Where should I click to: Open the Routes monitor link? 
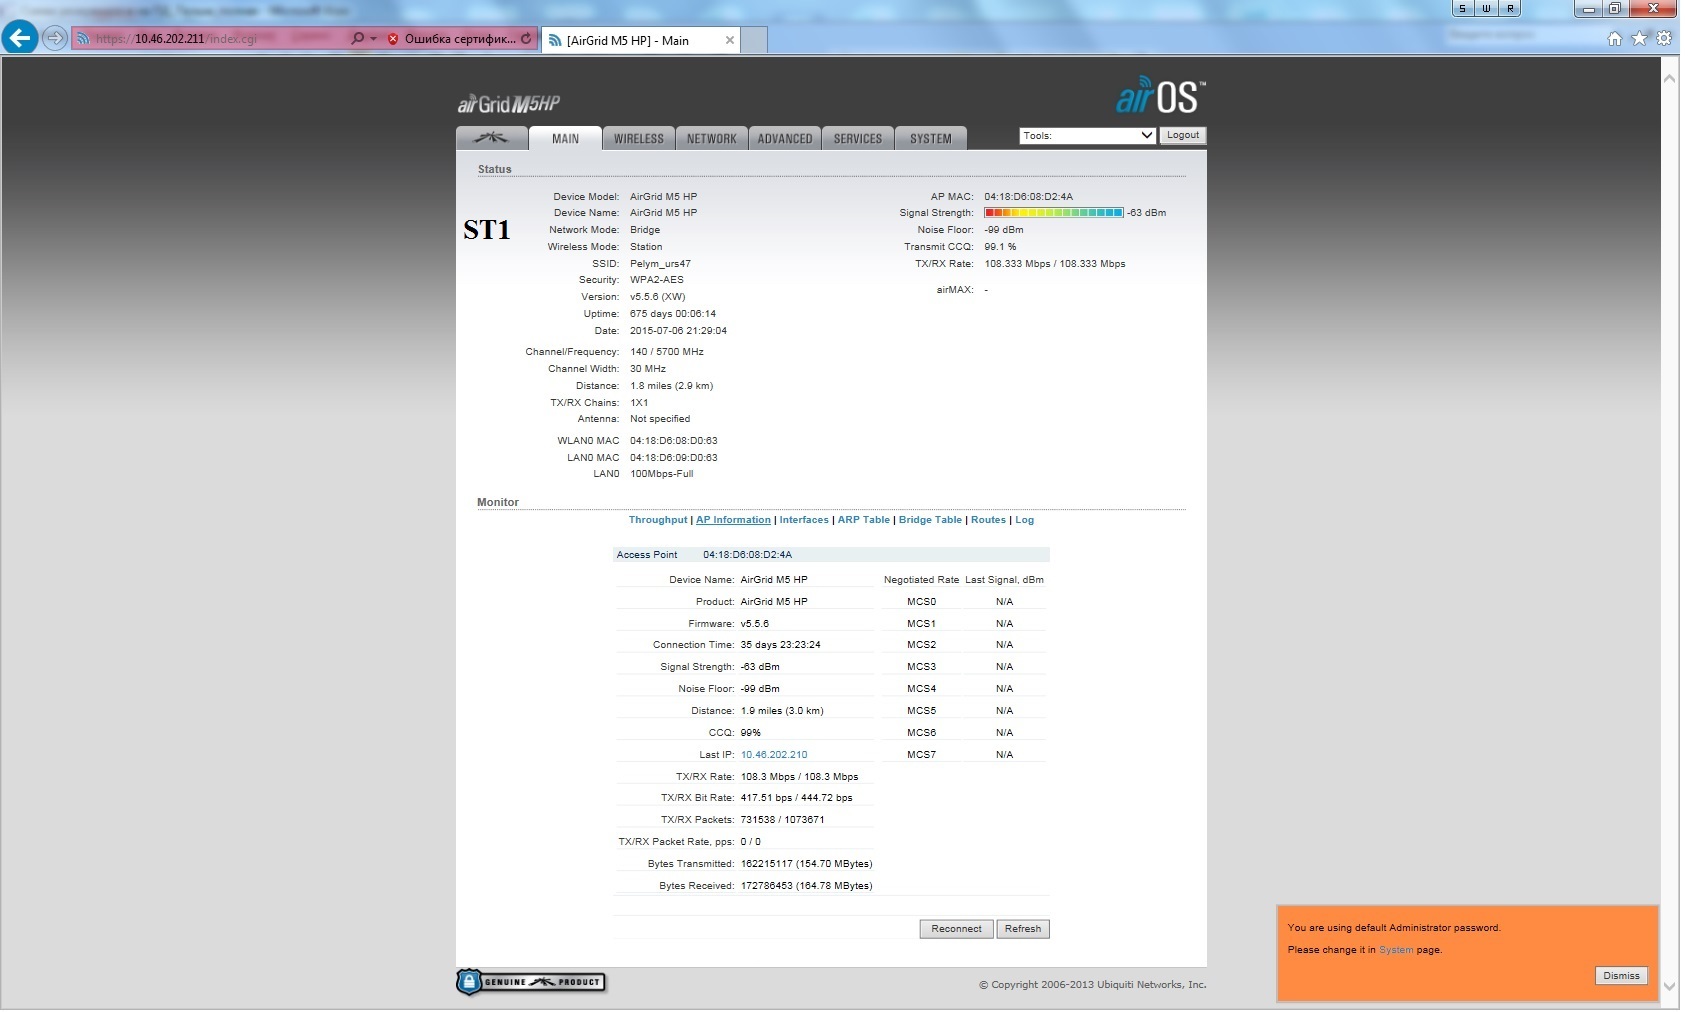(x=988, y=520)
